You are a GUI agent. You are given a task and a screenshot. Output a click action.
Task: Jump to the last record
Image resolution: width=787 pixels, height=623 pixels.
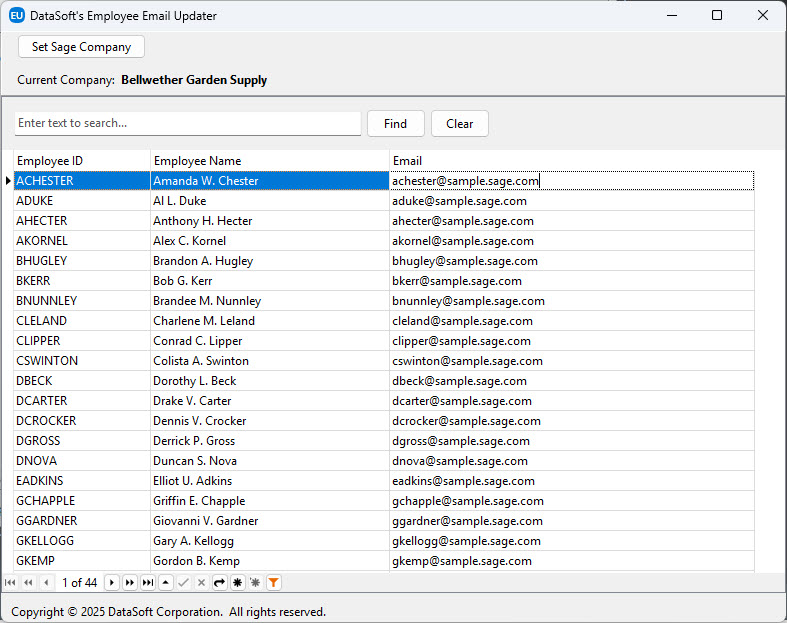coord(147,582)
